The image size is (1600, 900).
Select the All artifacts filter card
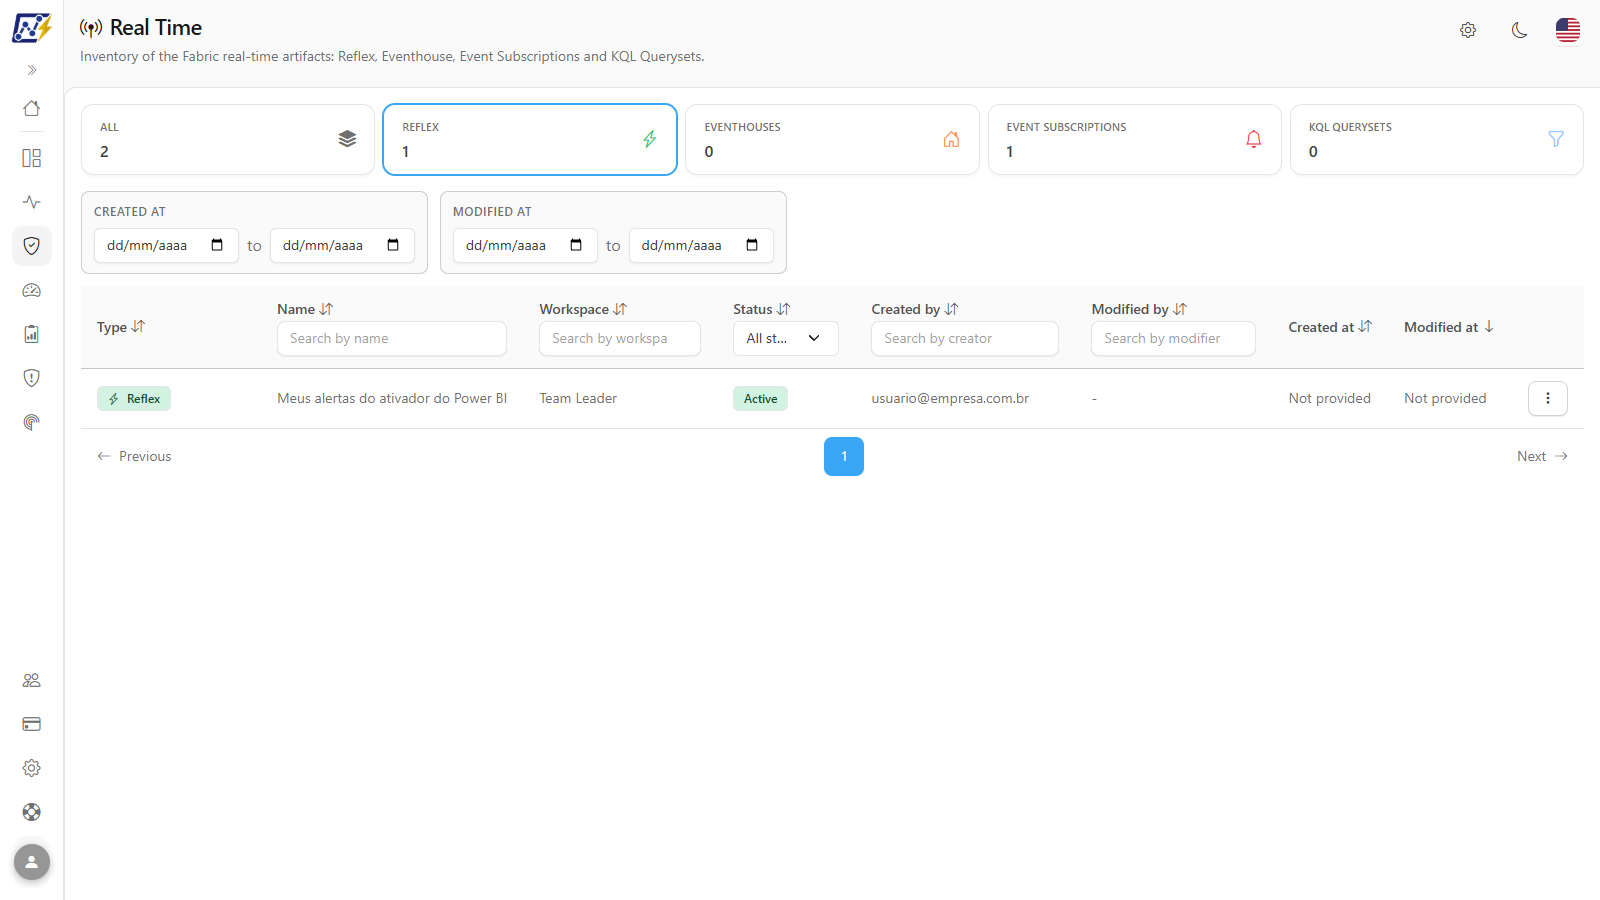point(228,140)
